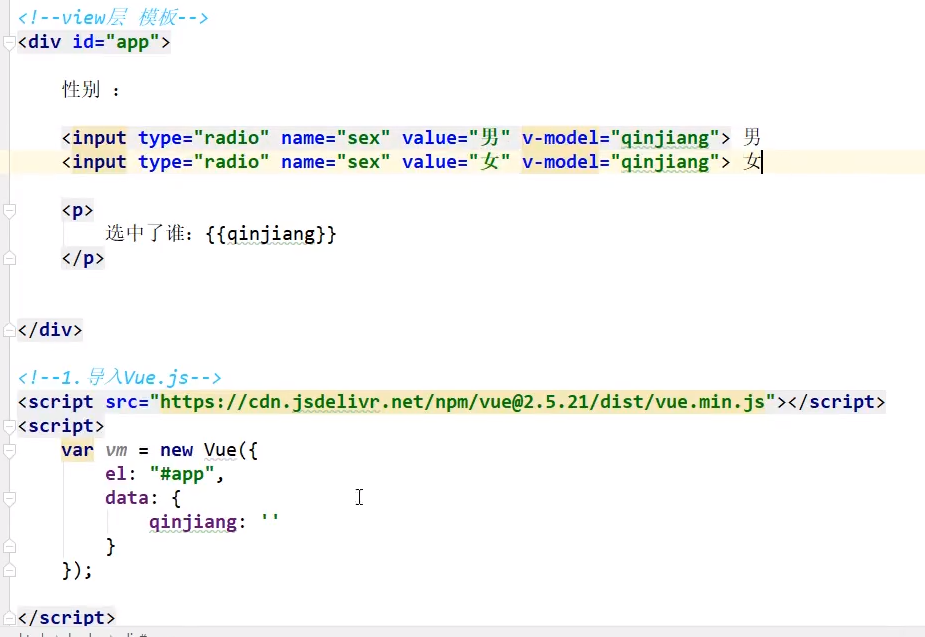925x637 pixels.
Task: Click the view层 模板 comment line
Action: tap(113, 18)
